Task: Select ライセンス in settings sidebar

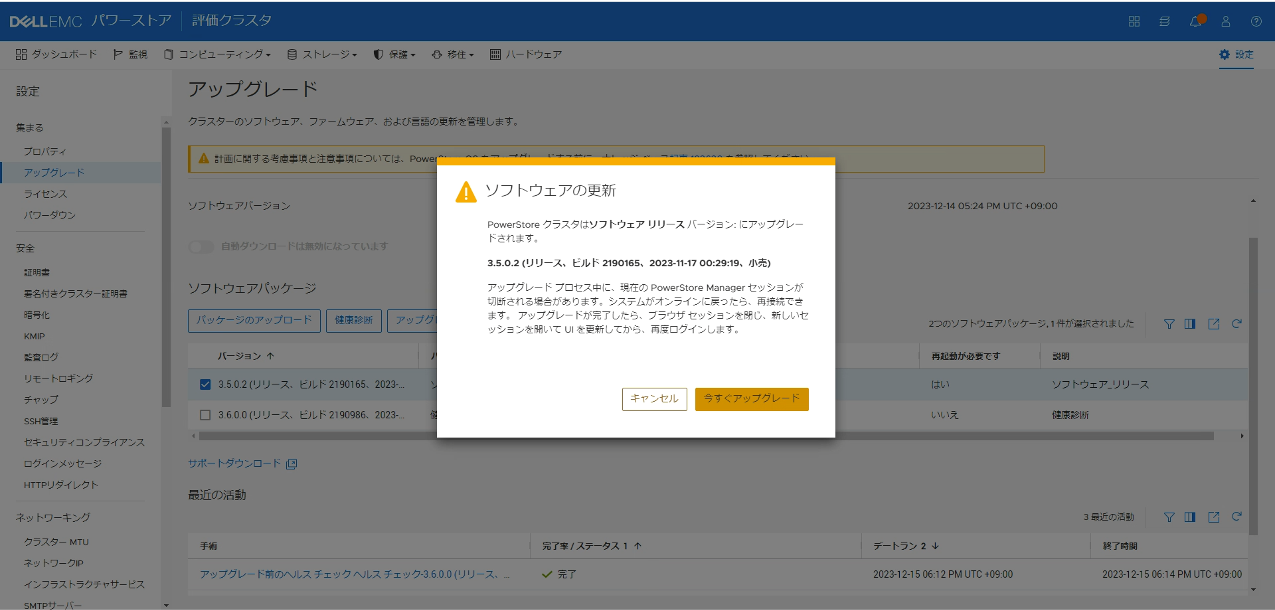Action: coord(46,194)
